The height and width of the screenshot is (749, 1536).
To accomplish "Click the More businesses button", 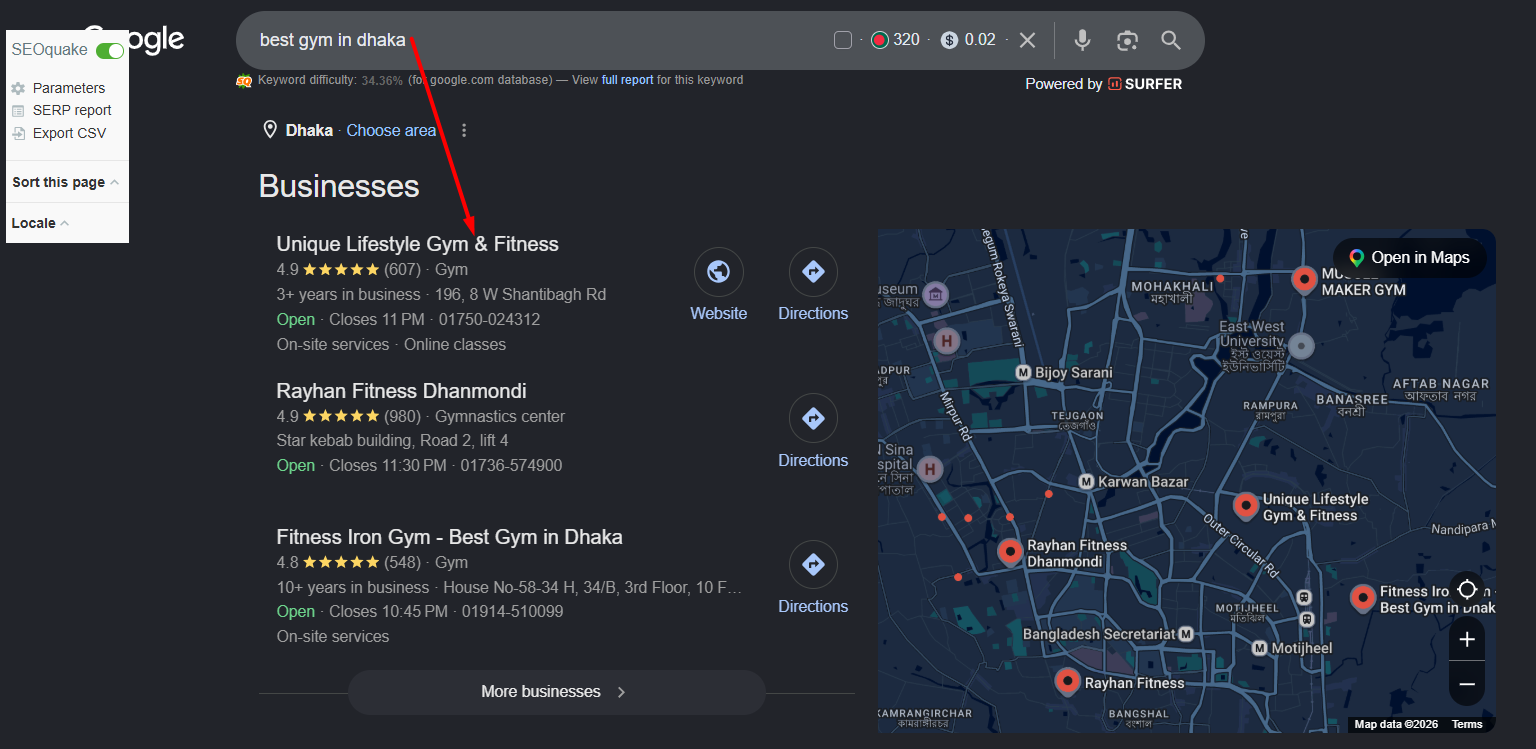I will pos(556,692).
